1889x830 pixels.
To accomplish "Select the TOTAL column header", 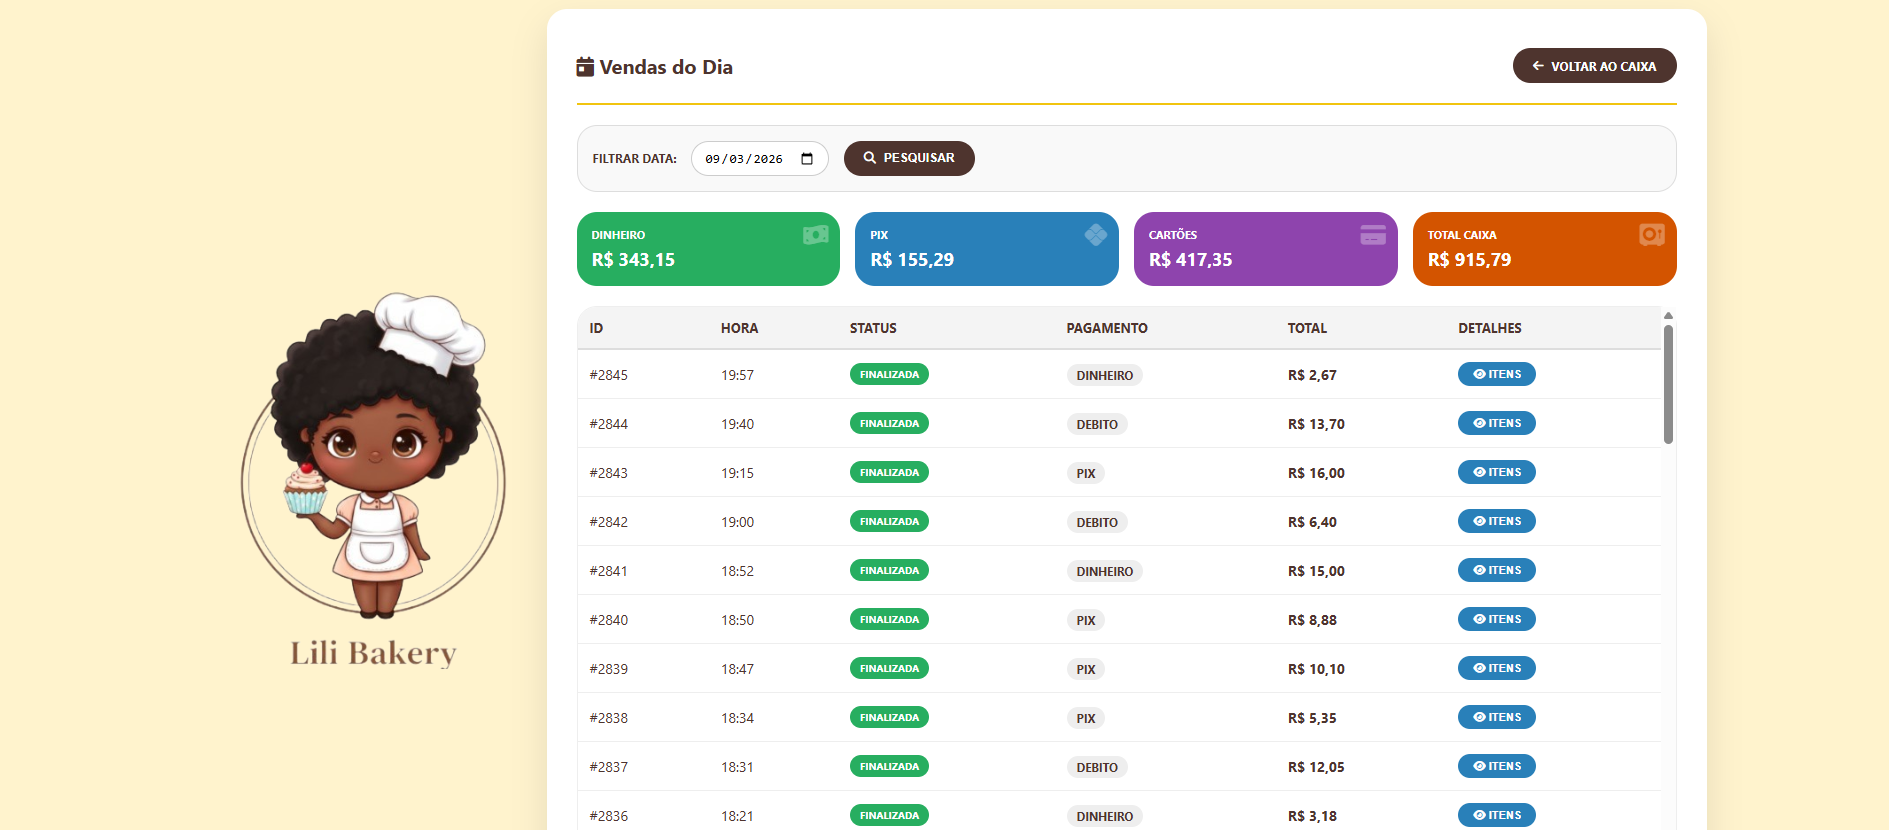I will coord(1307,328).
